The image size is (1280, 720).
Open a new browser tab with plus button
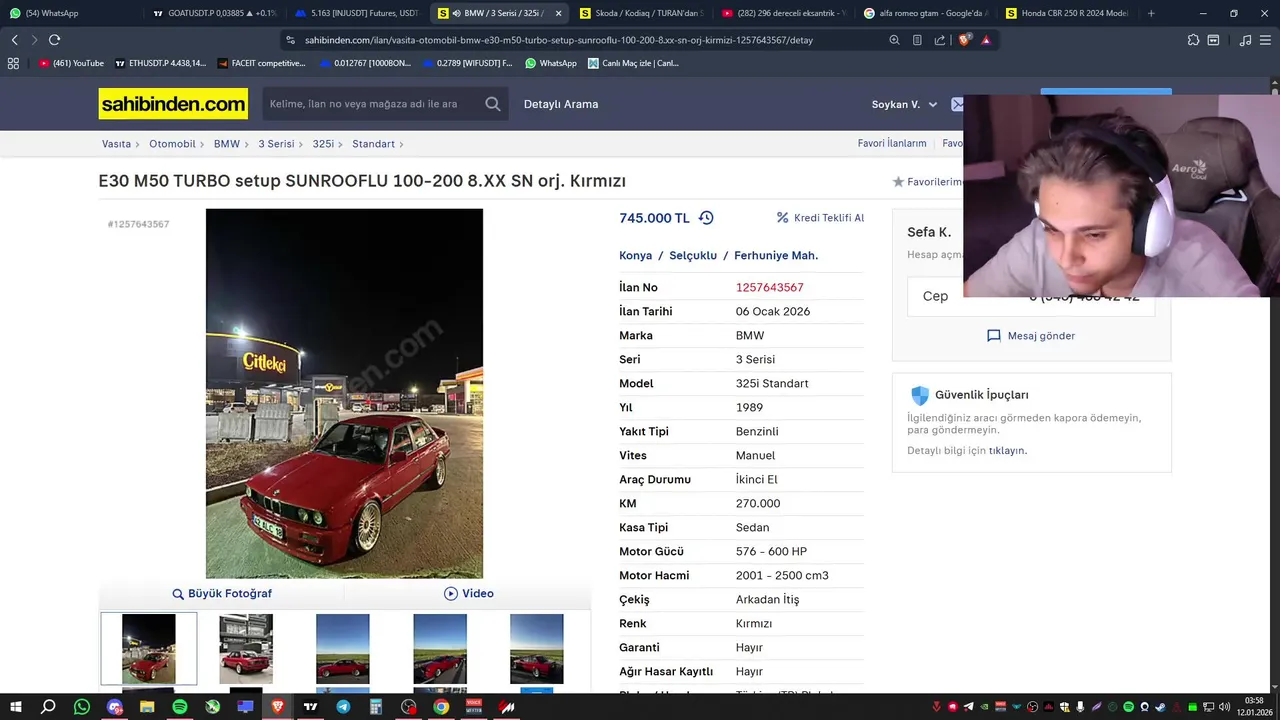coord(1151,13)
